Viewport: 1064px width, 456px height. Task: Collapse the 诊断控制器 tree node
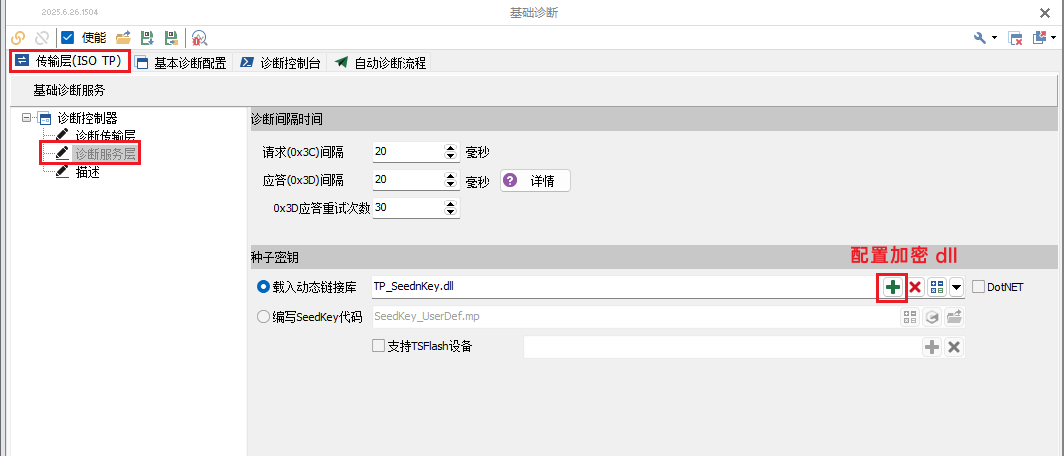point(26,117)
